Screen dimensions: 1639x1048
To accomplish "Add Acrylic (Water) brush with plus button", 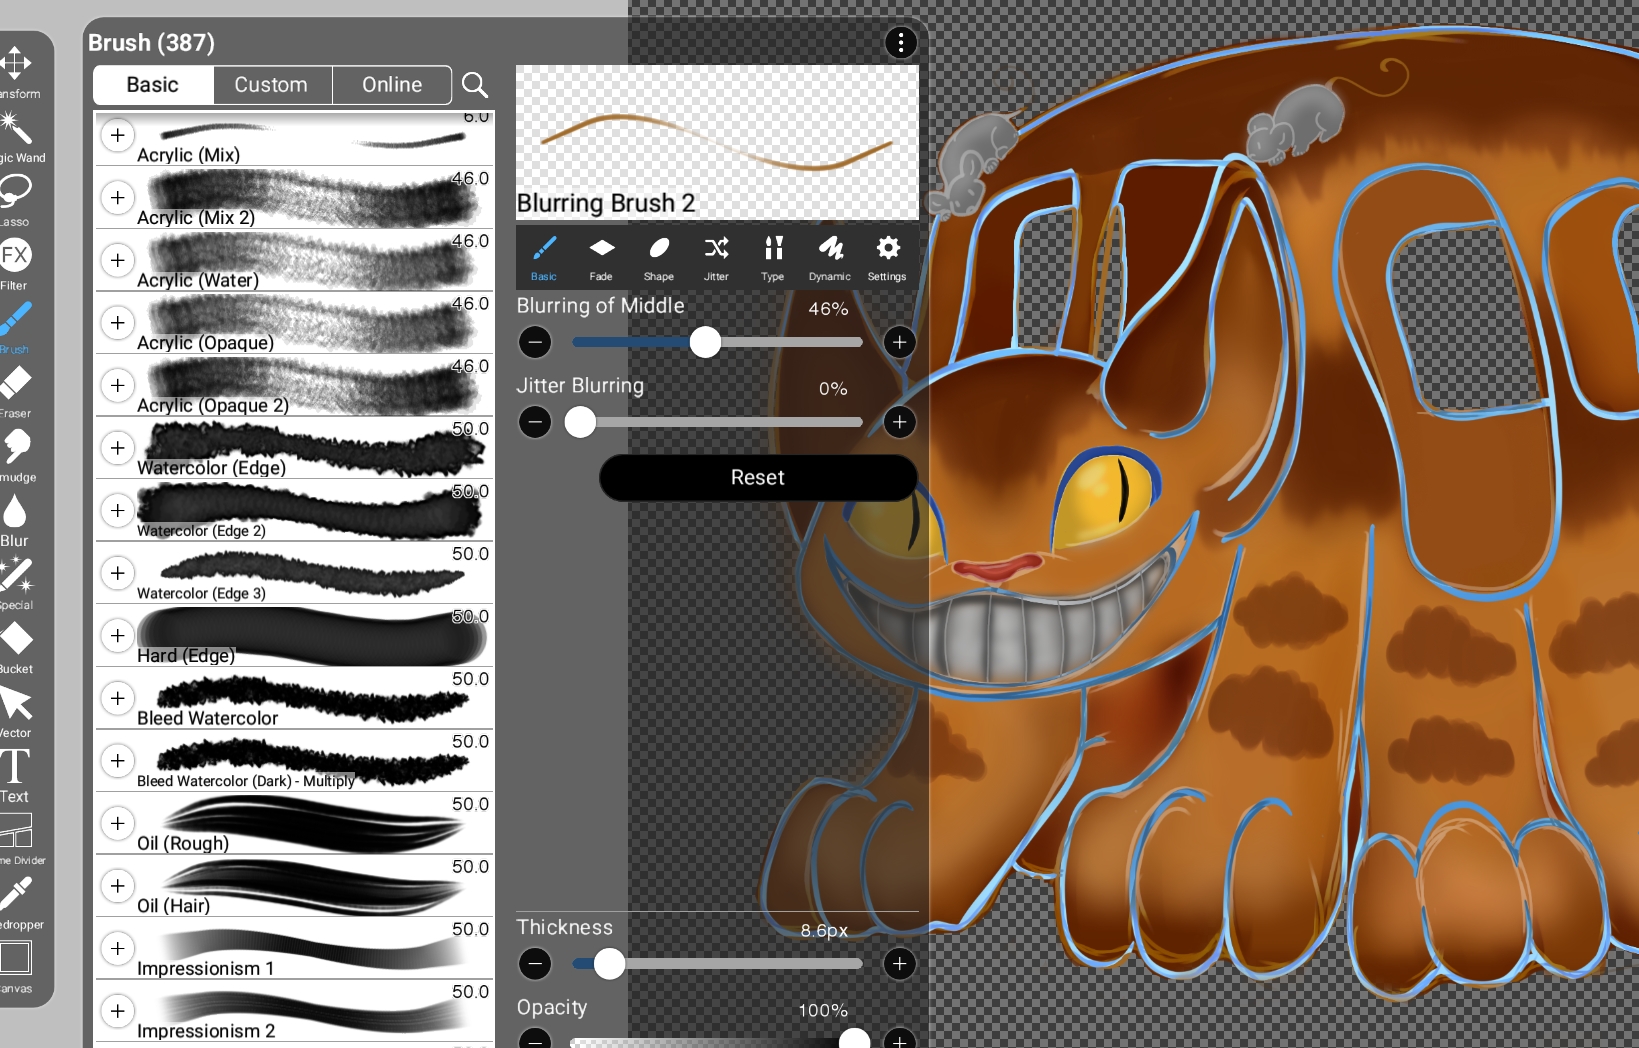I will (118, 260).
